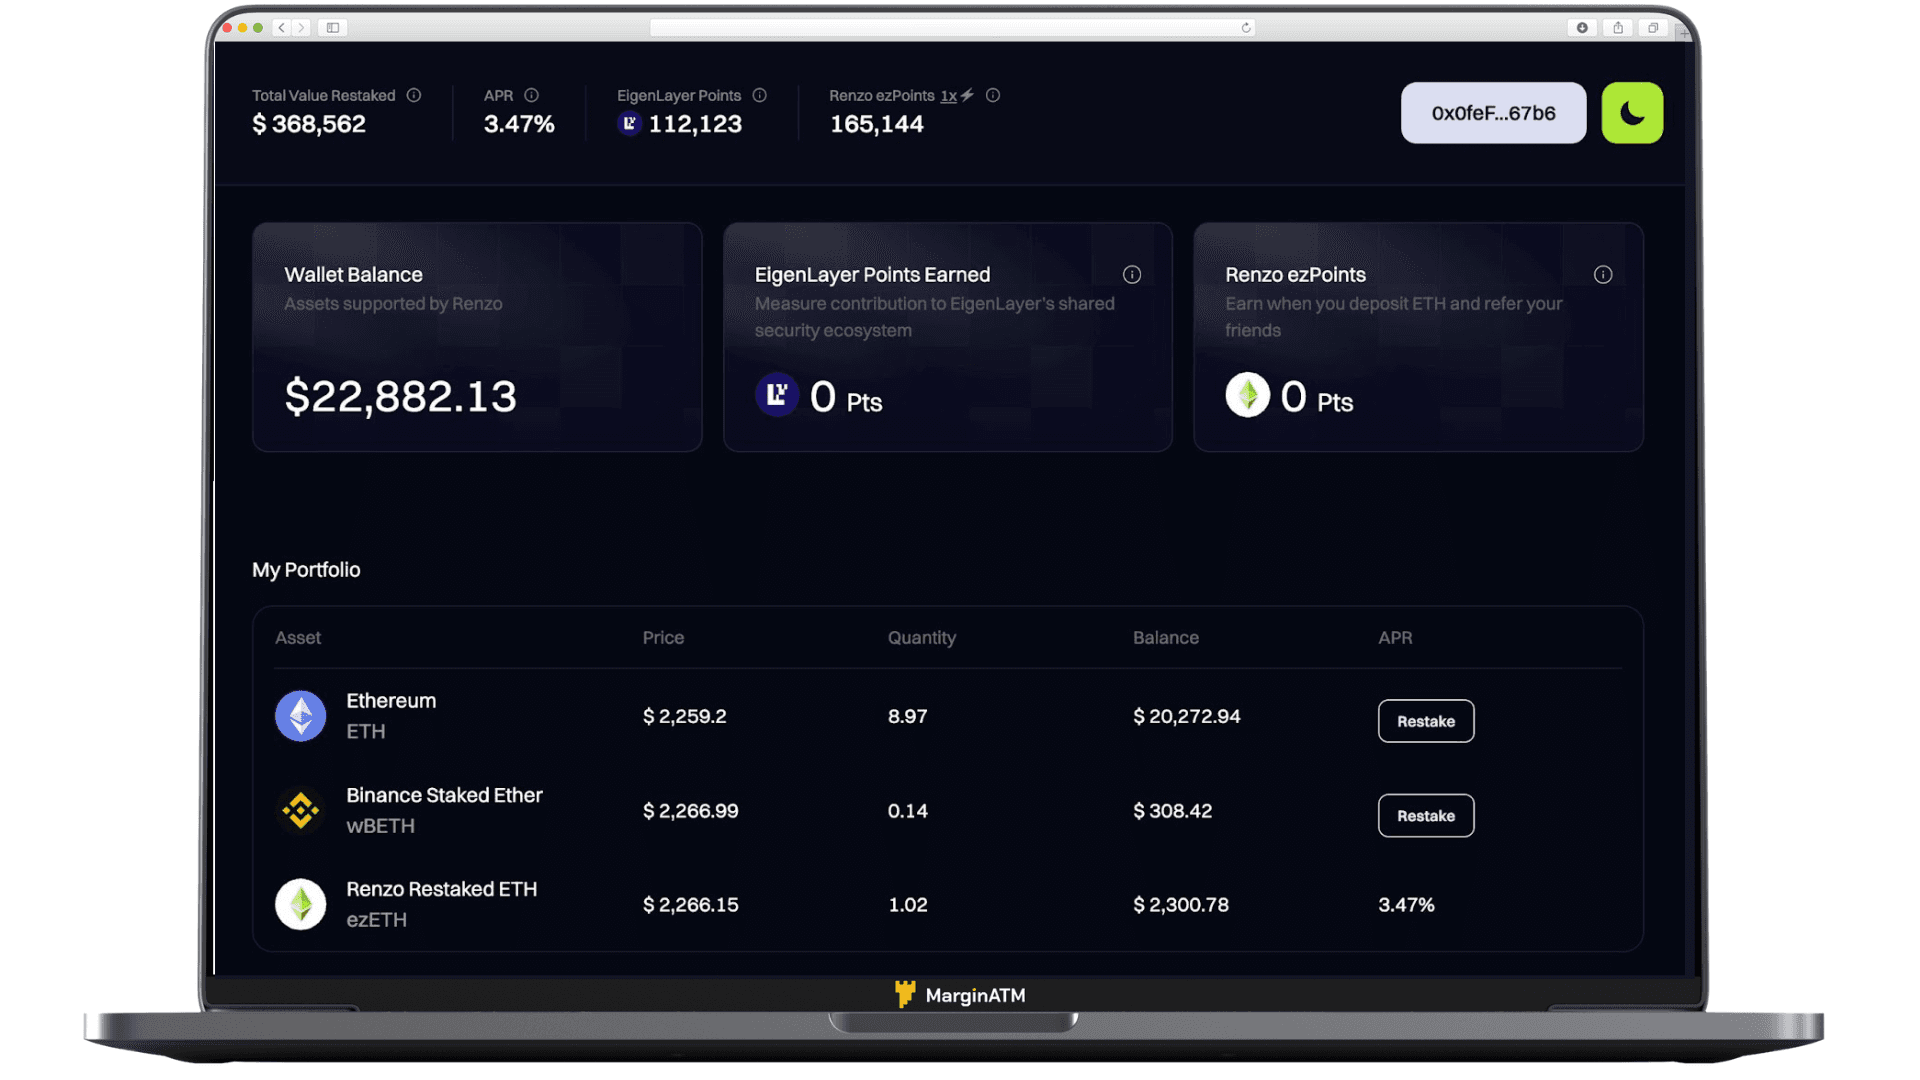The height and width of the screenshot is (1080, 1920).
Task: Click the ezETH quantity 1.02
Action: pos(908,905)
